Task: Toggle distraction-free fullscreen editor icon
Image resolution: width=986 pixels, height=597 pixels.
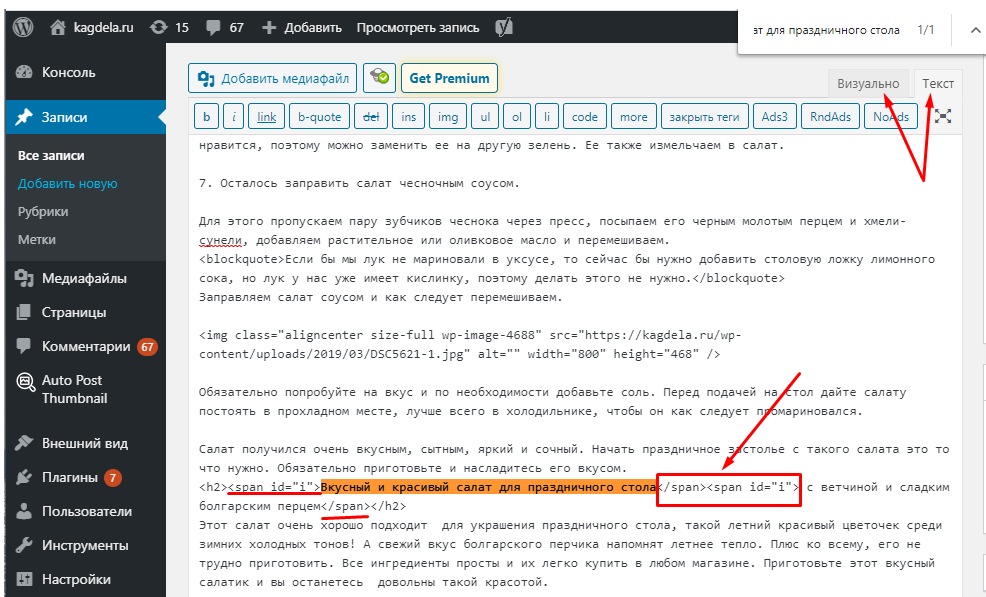Action: (x=942, y=116)
